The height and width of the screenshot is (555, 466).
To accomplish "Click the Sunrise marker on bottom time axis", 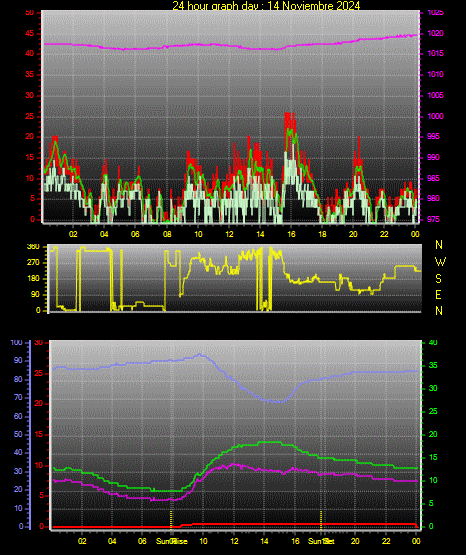I will click(172, 541).
